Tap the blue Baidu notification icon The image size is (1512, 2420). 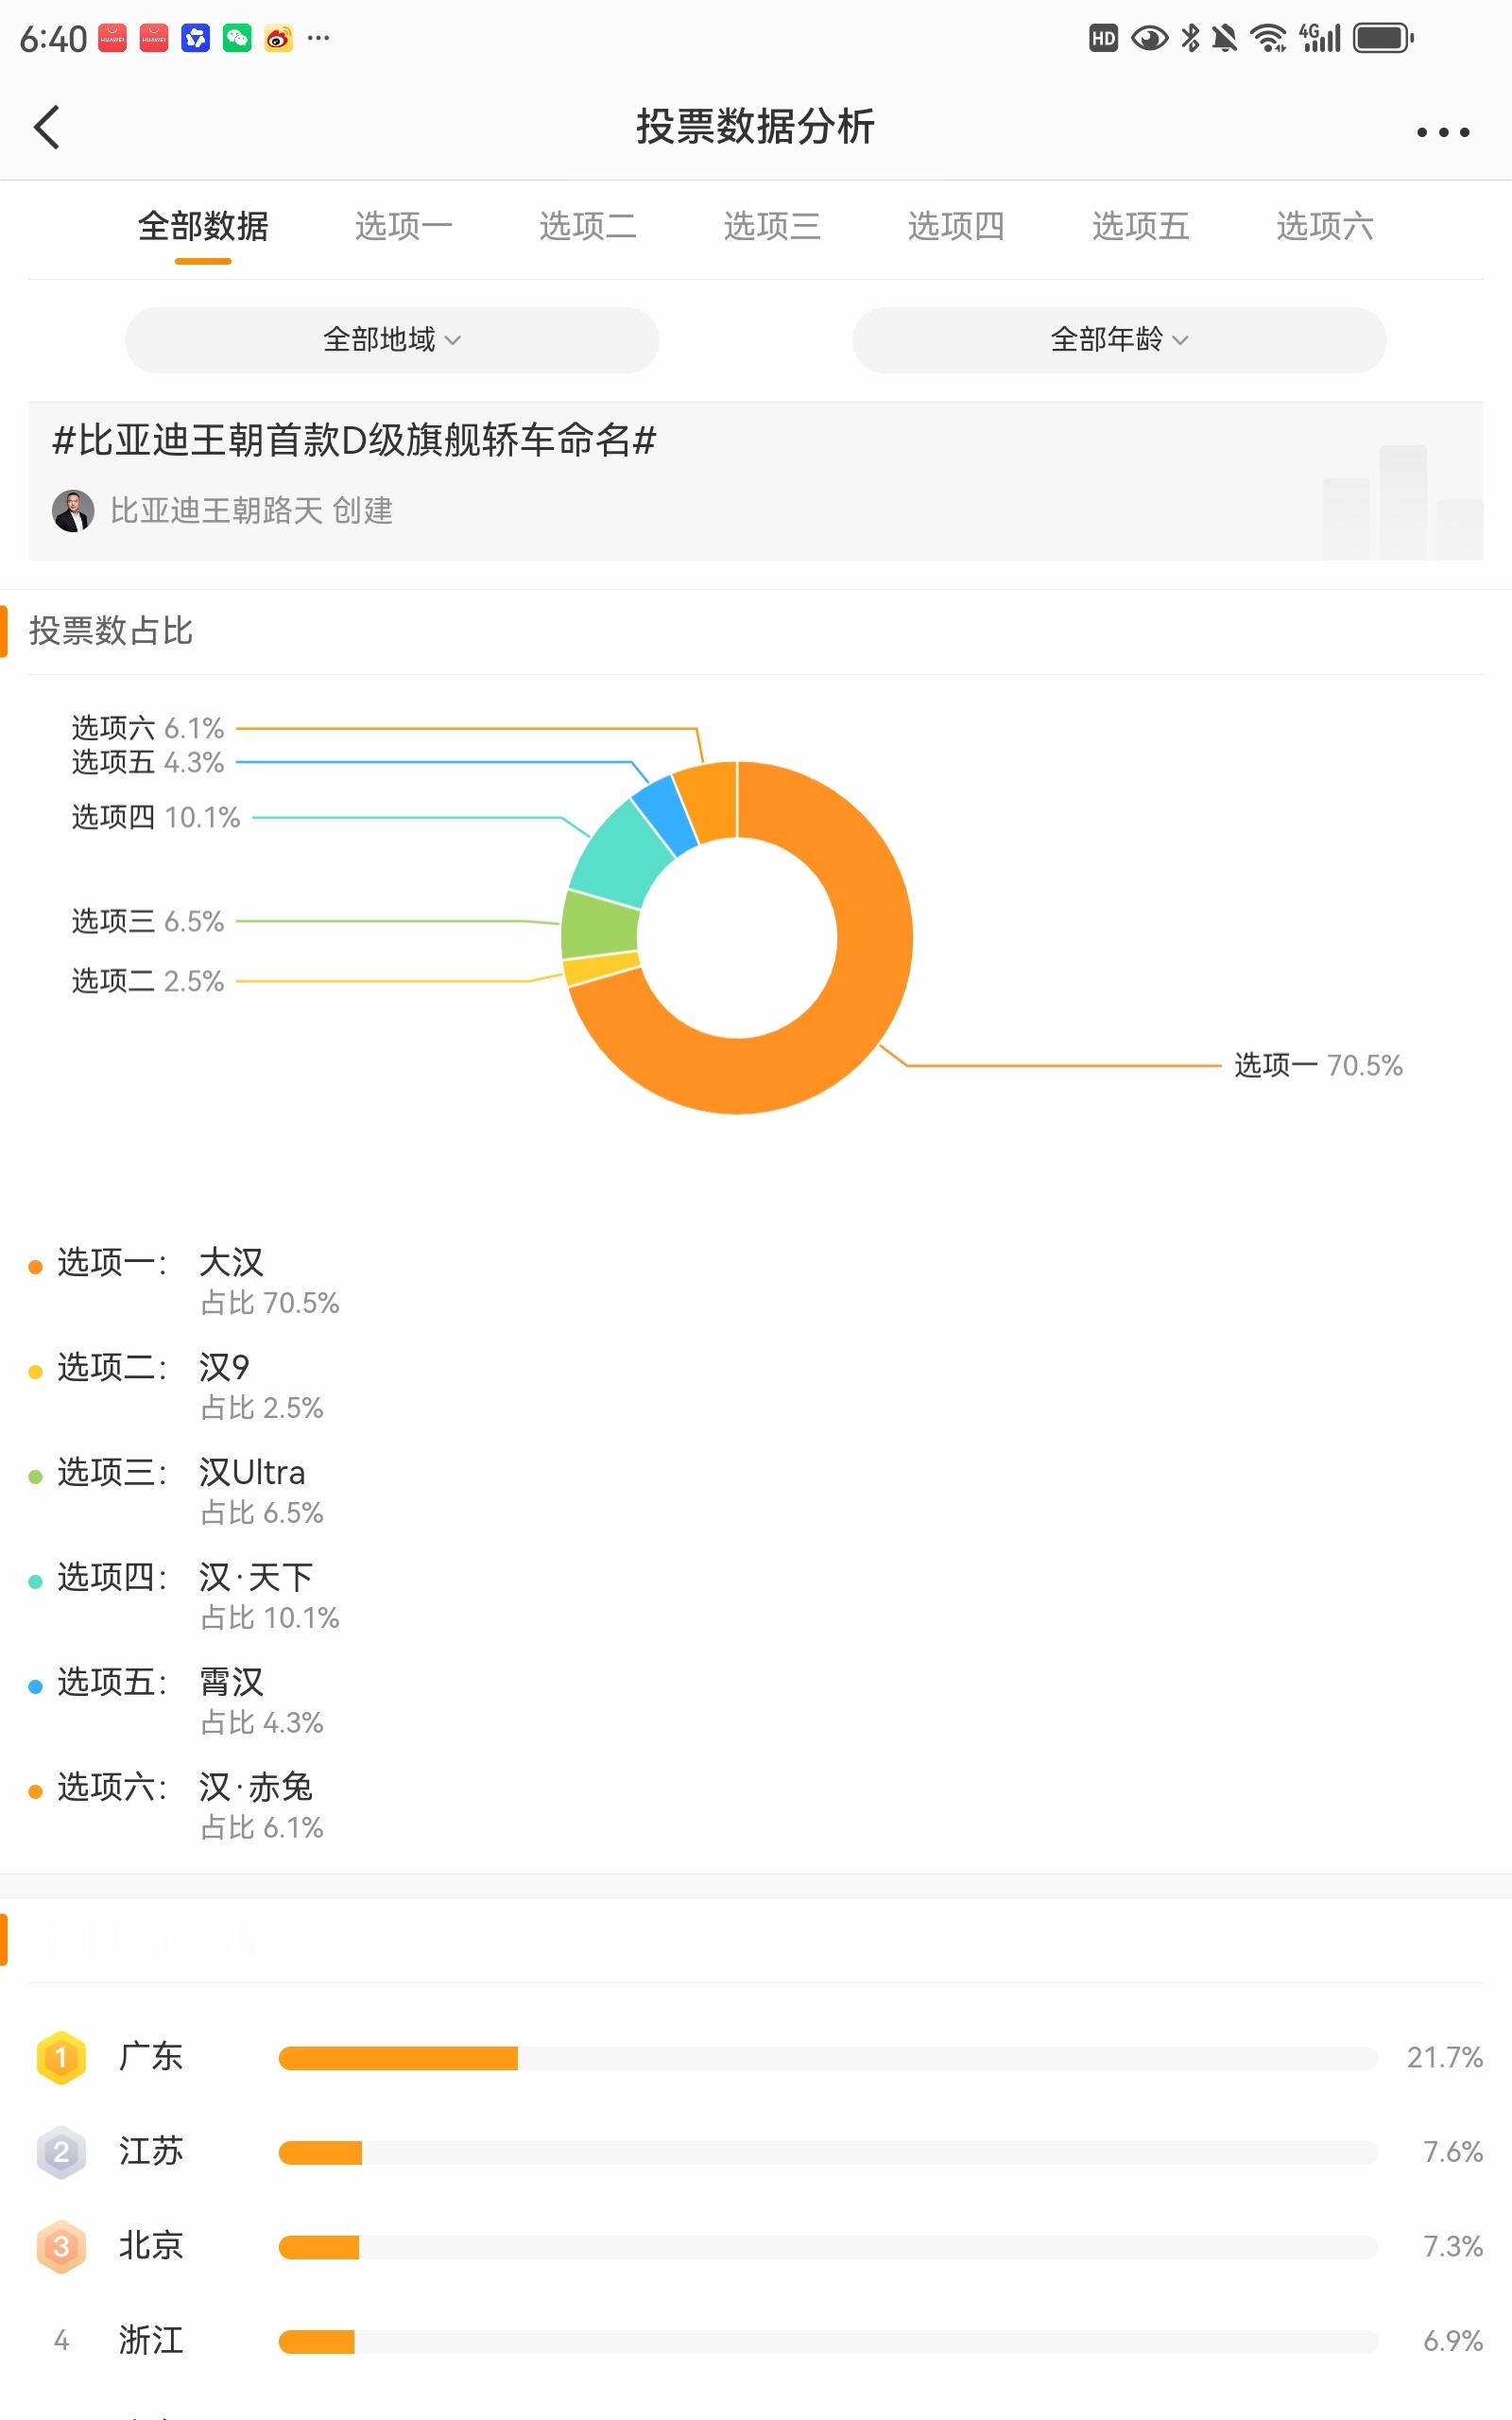pos(195,38)
